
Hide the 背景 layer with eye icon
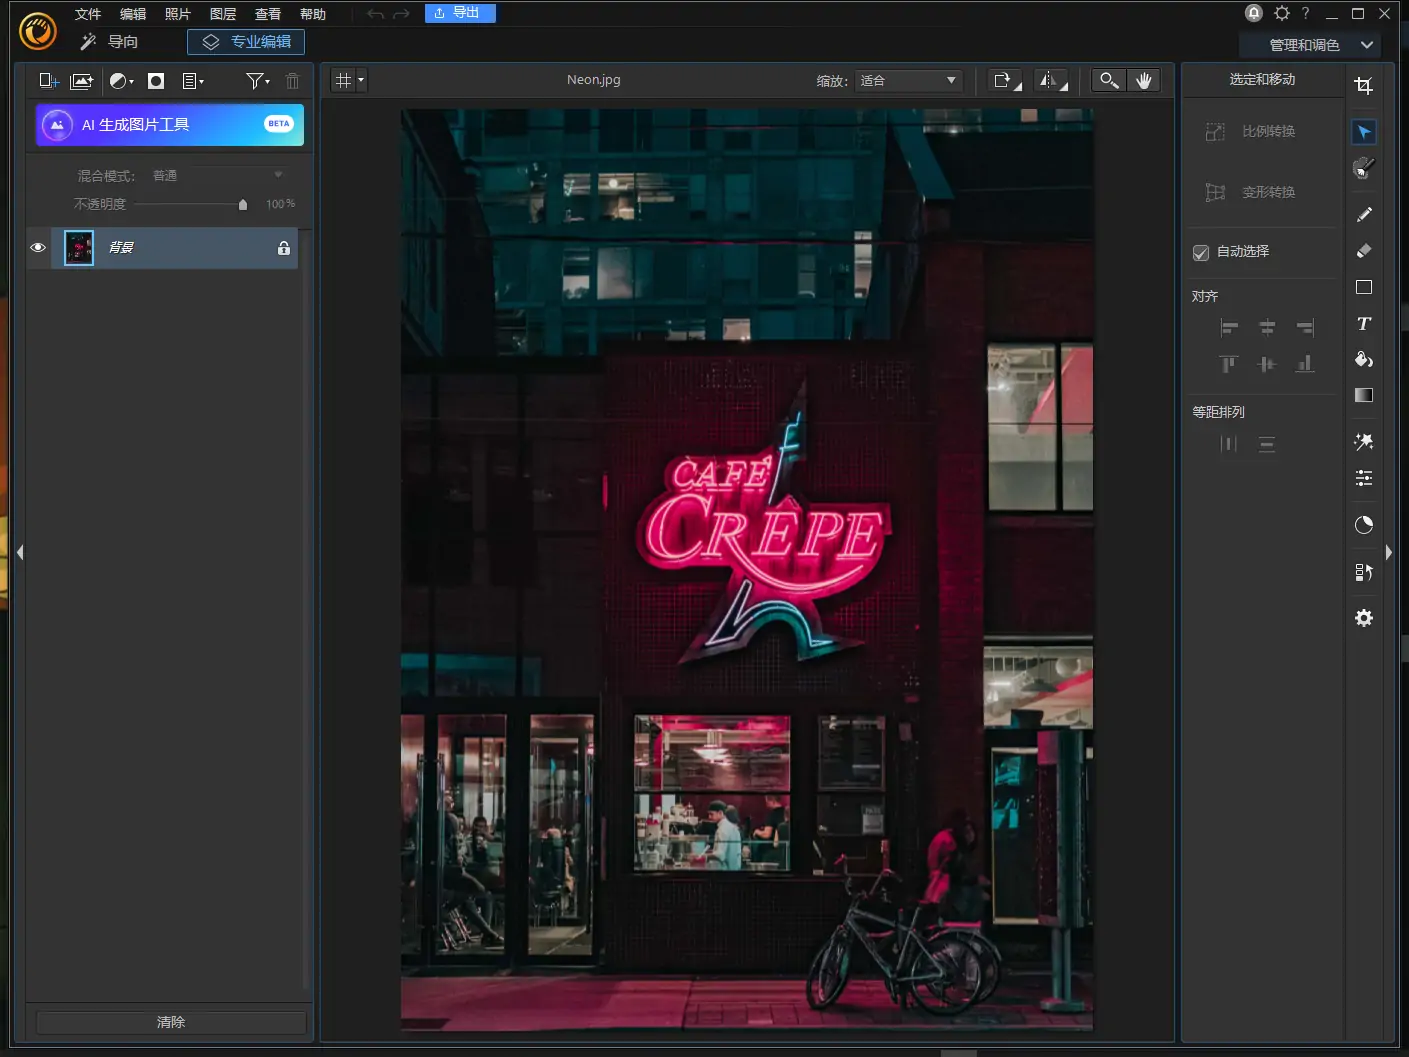[38, 248]
